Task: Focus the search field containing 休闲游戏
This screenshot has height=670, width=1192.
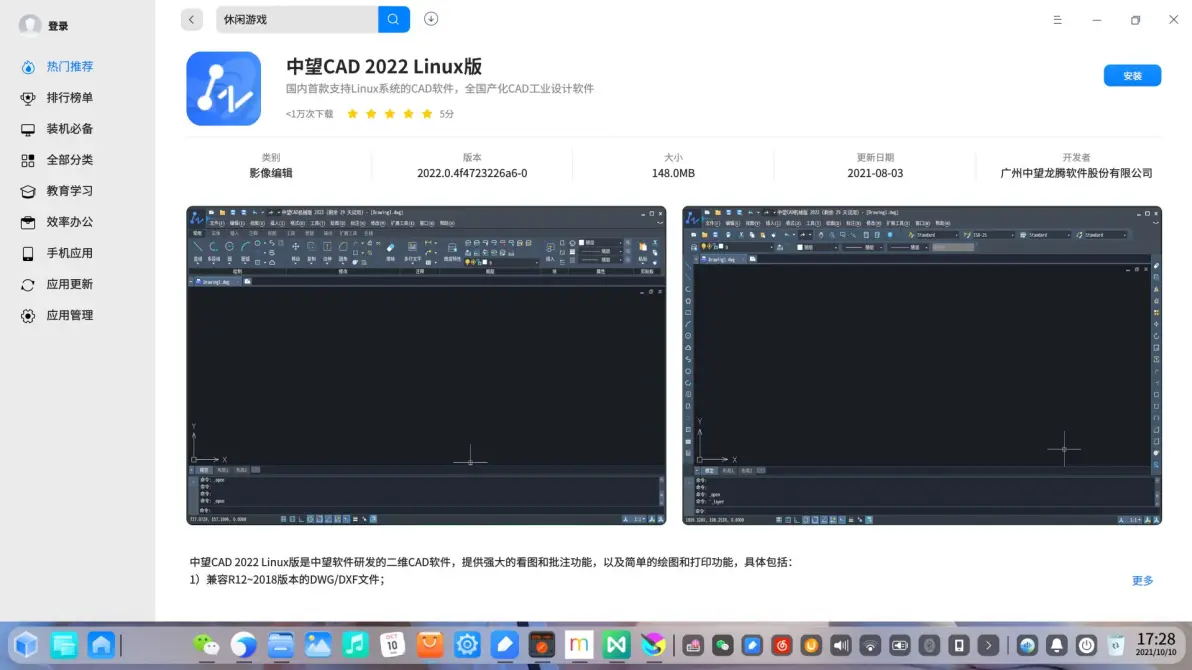Action: (296, 20)
